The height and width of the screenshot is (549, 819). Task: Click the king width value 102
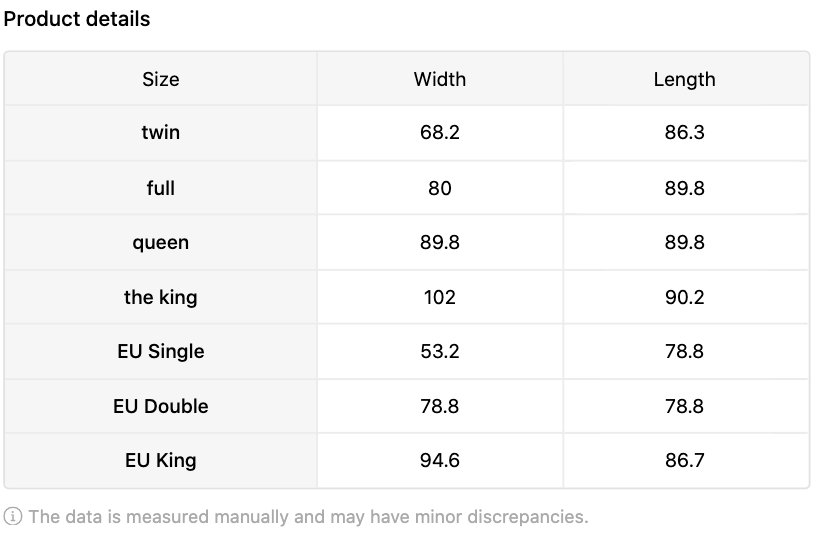(440, 297)
